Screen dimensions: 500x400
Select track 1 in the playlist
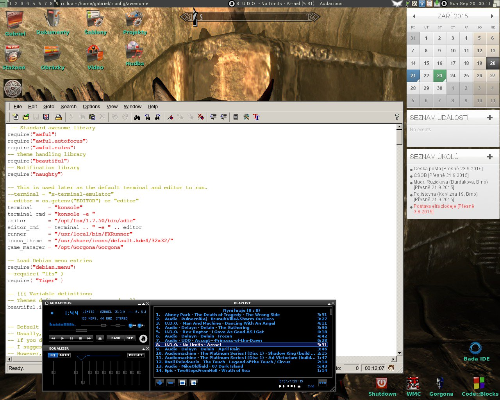(241, 314)
